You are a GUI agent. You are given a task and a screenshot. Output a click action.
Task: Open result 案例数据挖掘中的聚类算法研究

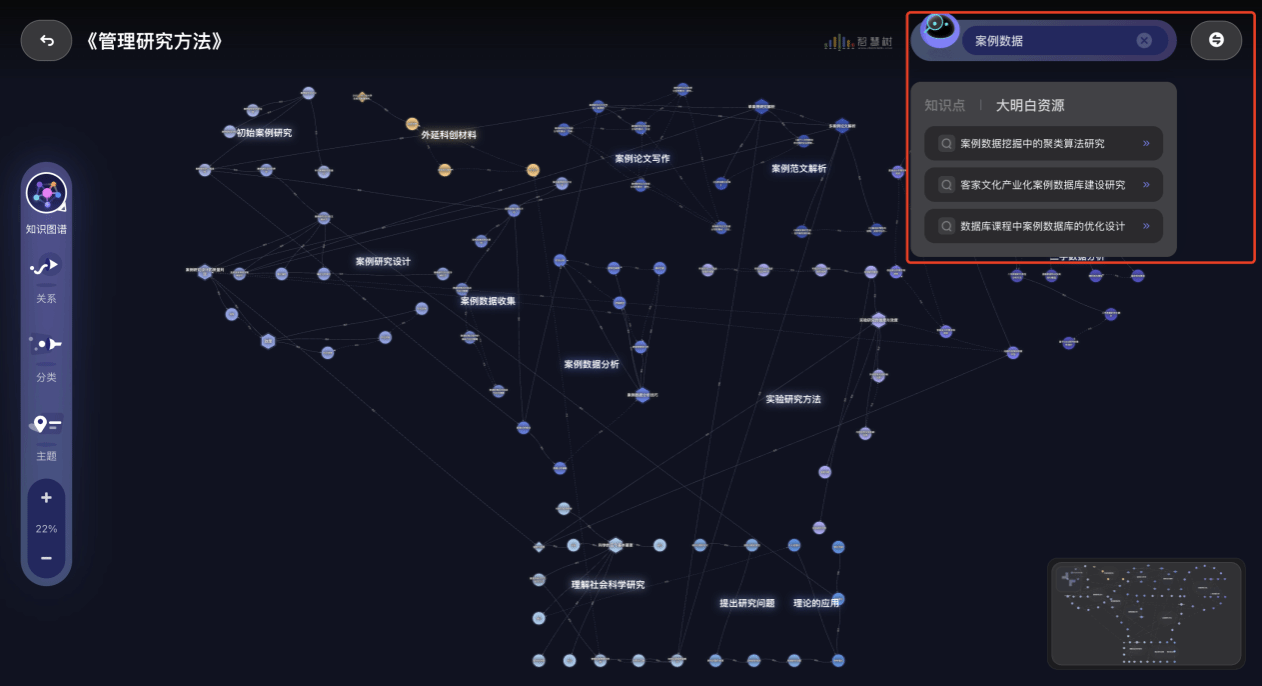(x=1032, y=144)
